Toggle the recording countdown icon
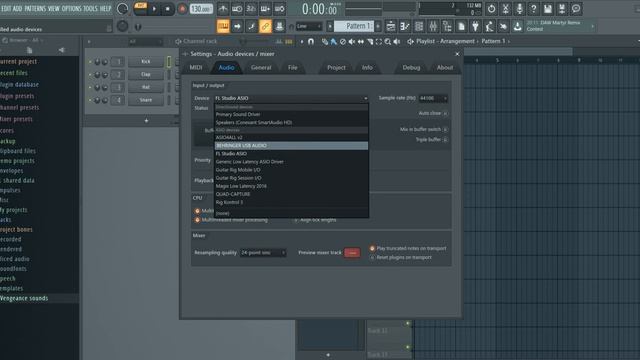640x360 pixels. tap(251, 9)
